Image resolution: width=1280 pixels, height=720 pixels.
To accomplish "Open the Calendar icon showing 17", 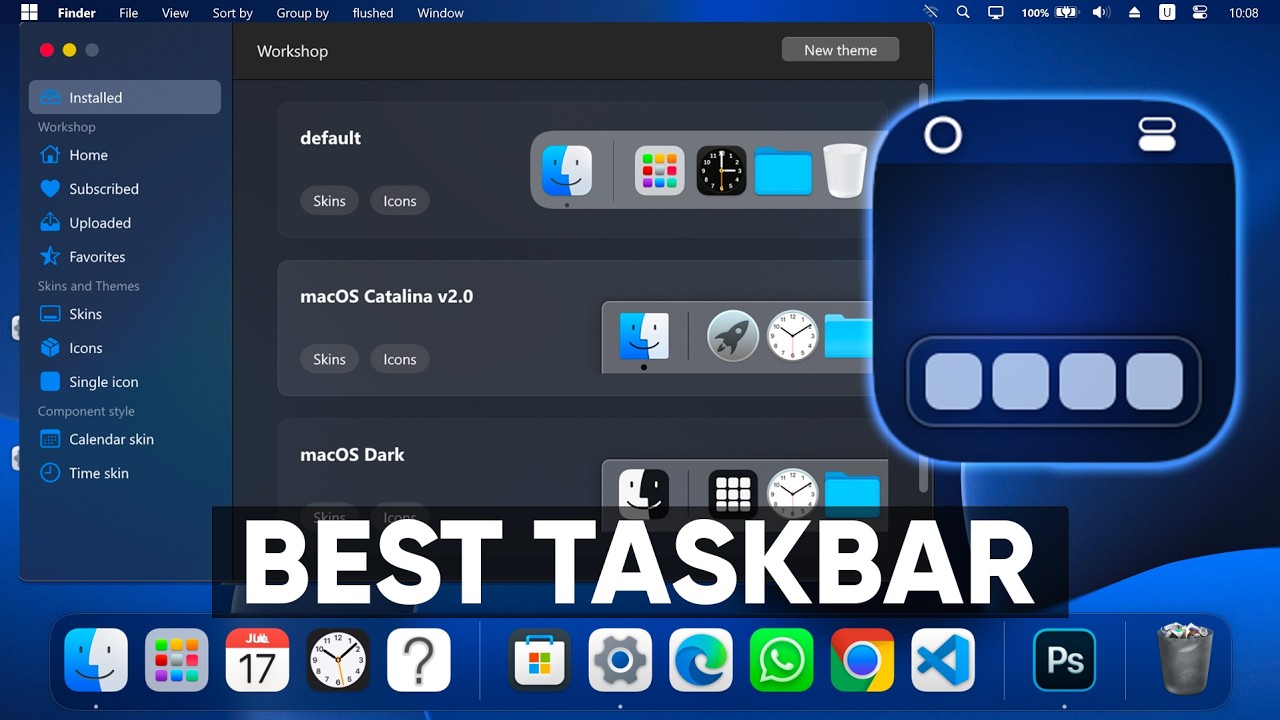I will (257, 660).
